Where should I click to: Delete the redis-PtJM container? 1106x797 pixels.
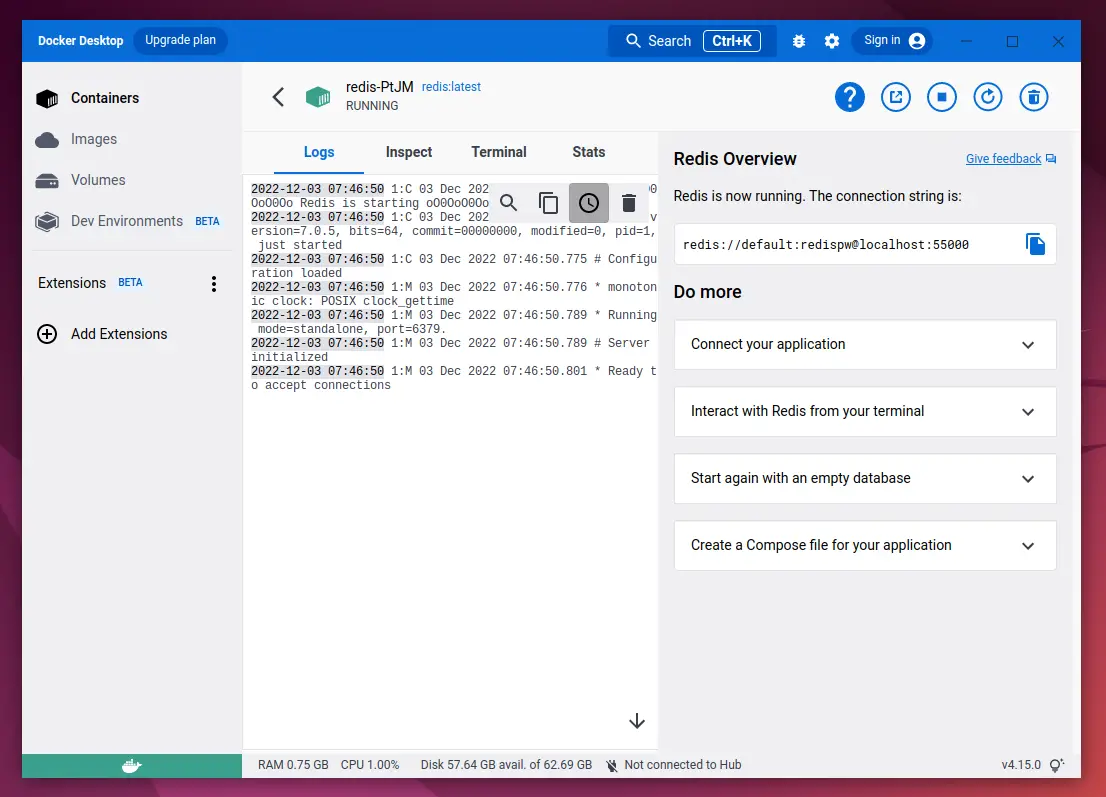coord(1034,97)
